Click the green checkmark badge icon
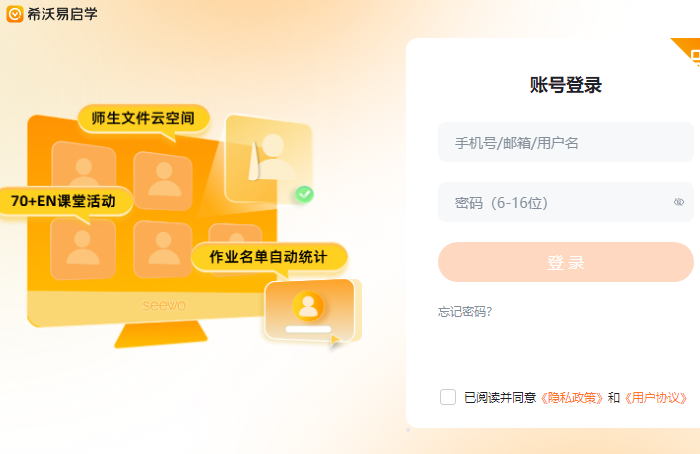 coord(304,195)
